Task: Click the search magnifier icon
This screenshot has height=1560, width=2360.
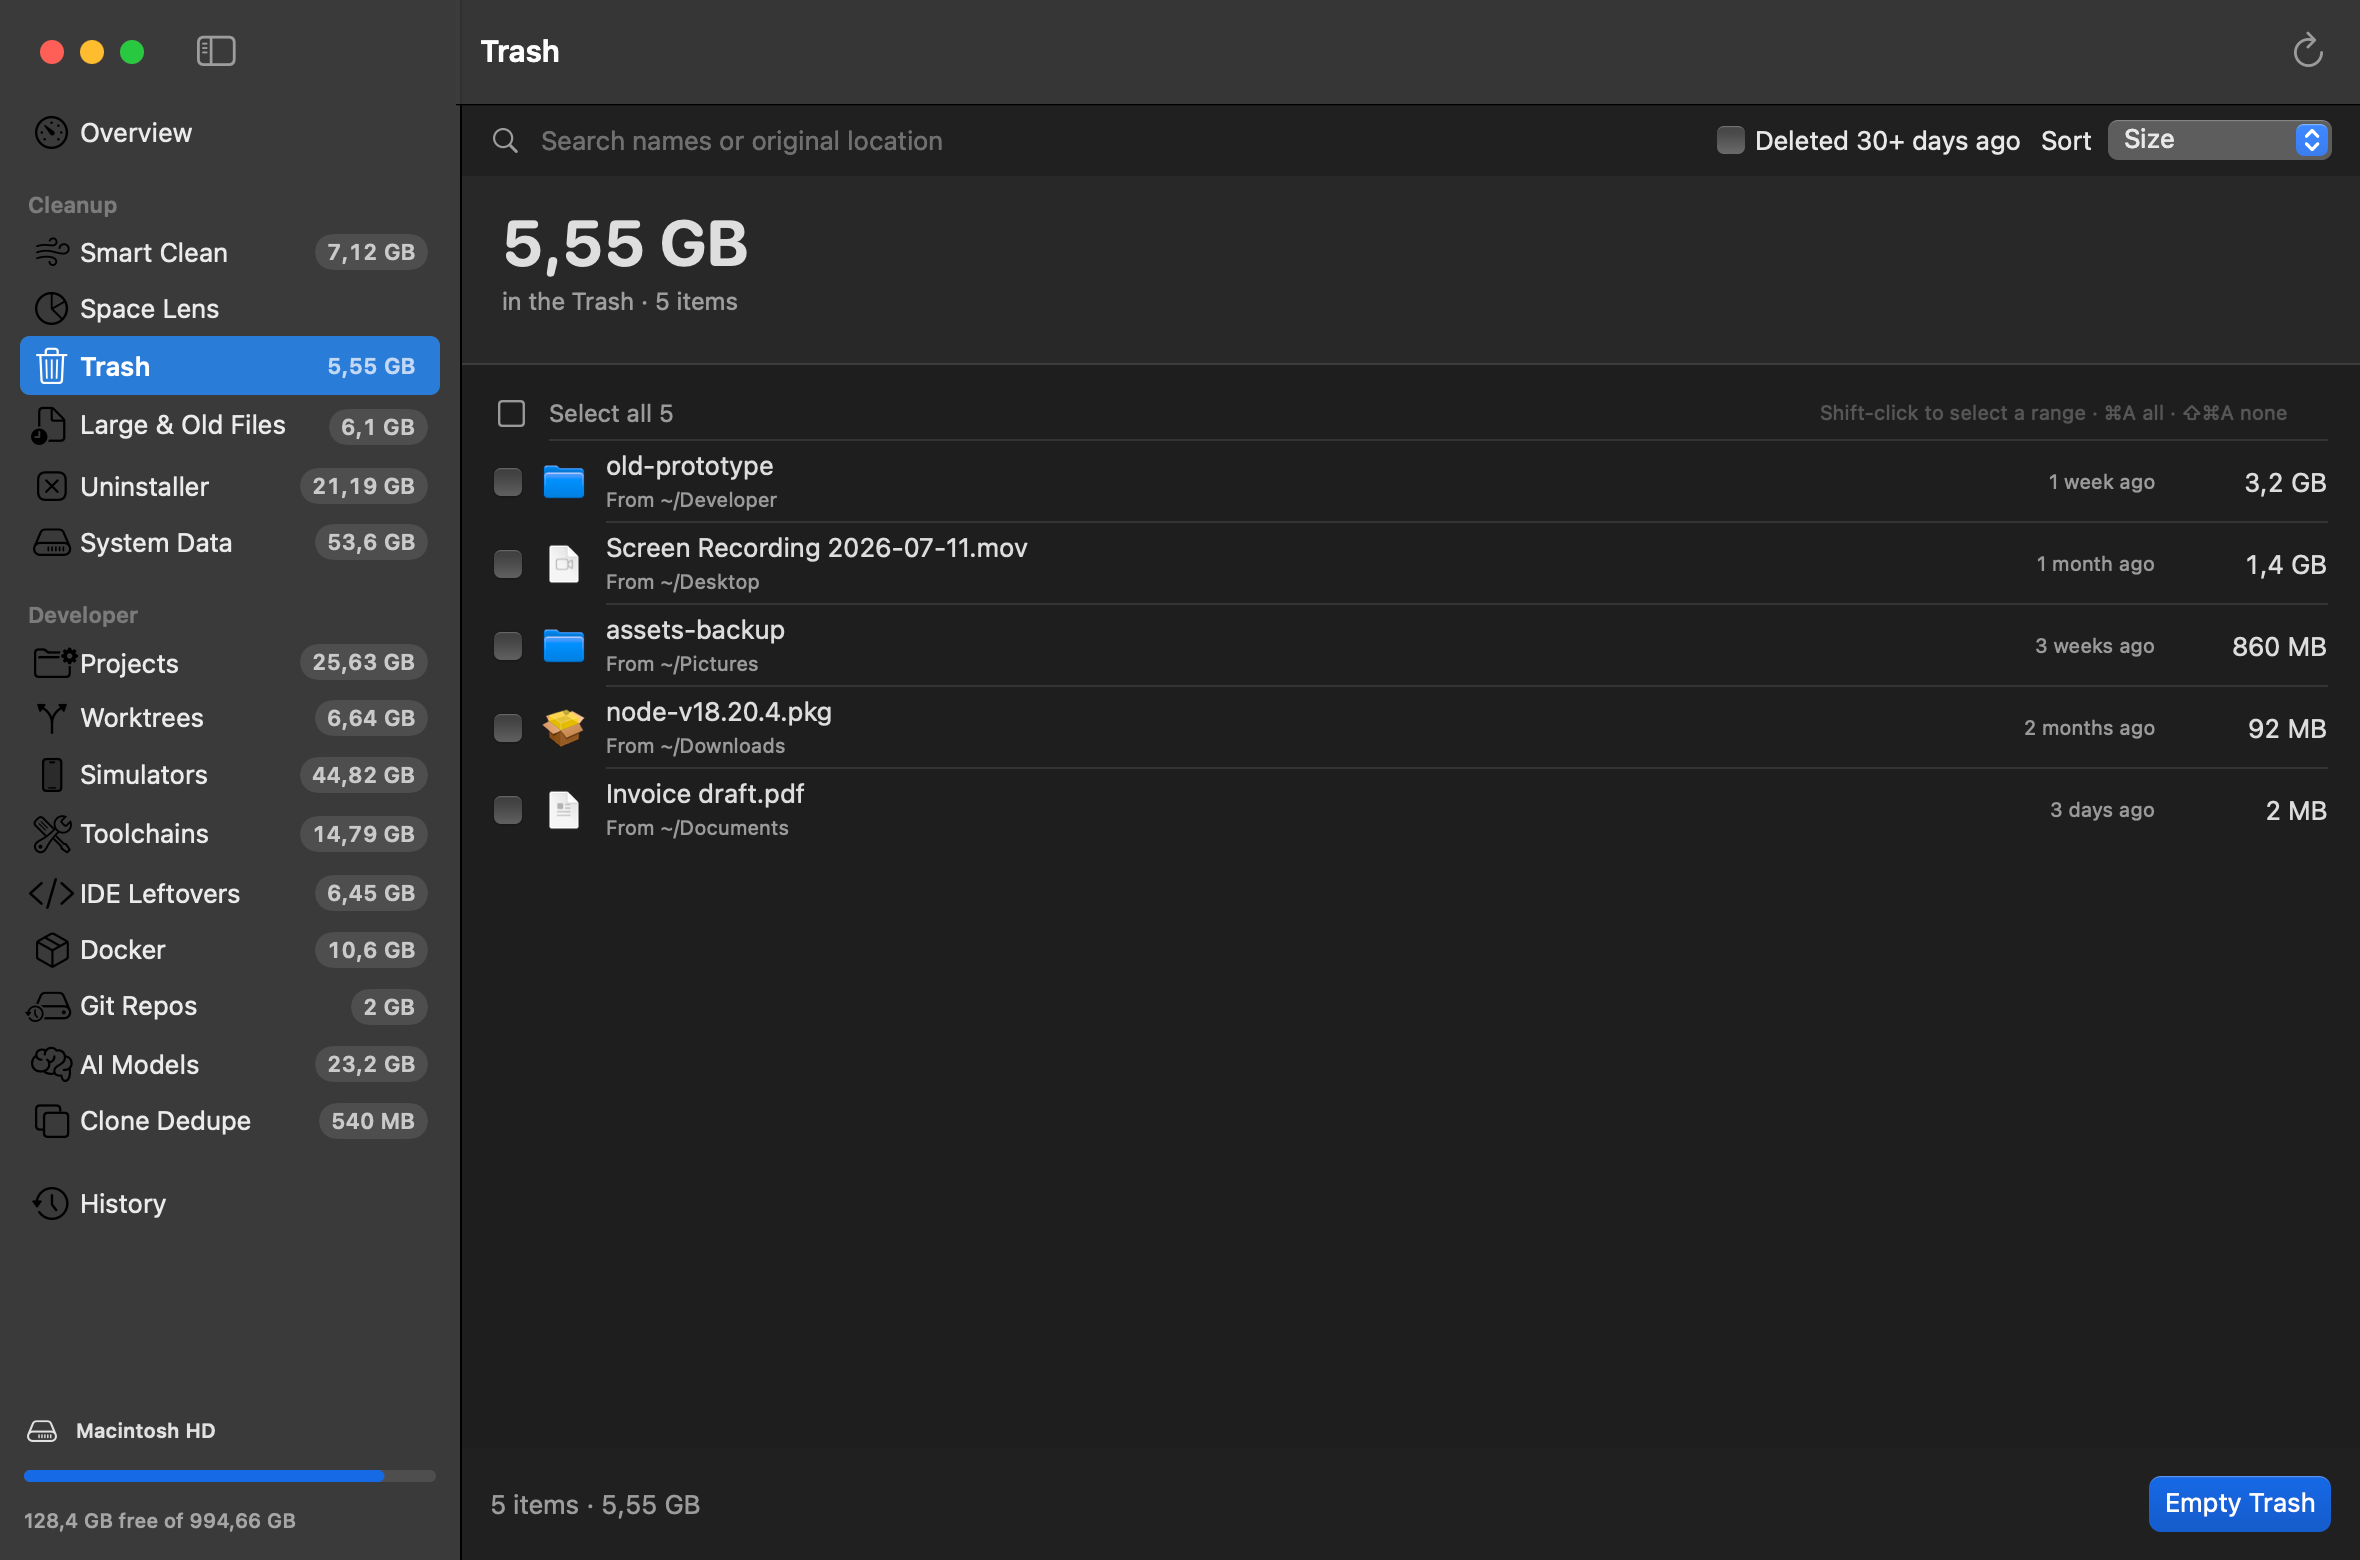Action: [x=506, y=141]
